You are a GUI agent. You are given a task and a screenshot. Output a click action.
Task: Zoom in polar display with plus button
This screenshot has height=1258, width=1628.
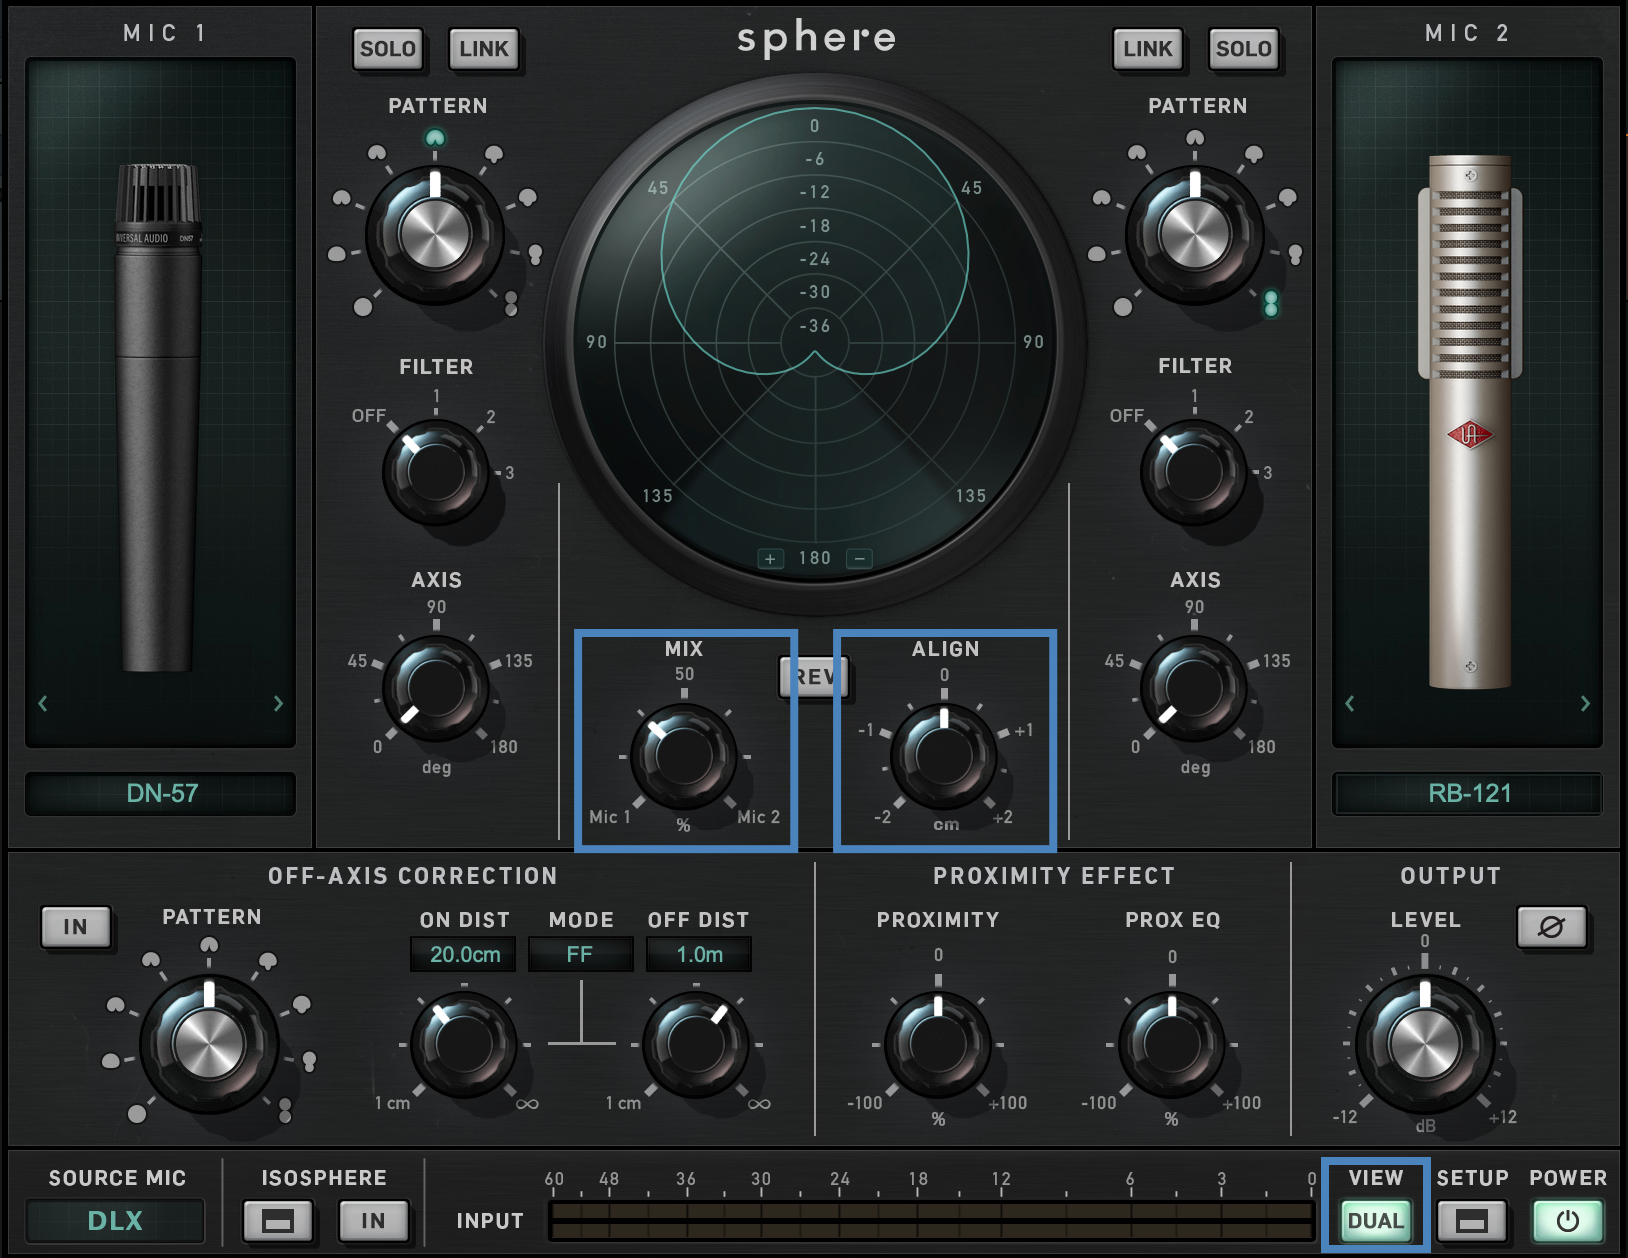click(x=770, y=559)
